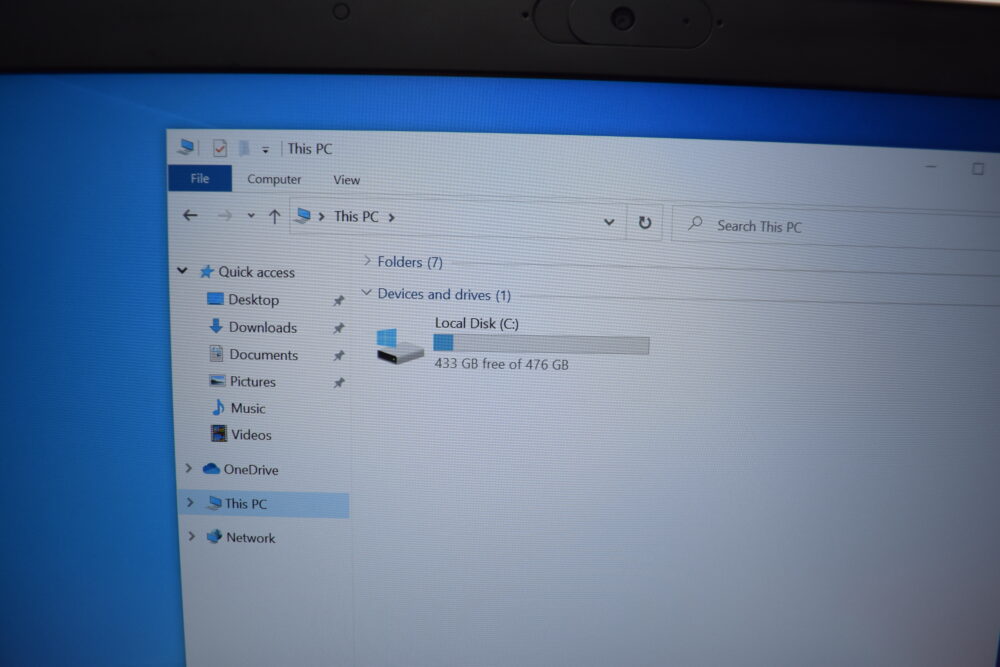Screen dimensions: 1000x667
Task: Expand the Folders (7) group
Action: click(367, 261)
